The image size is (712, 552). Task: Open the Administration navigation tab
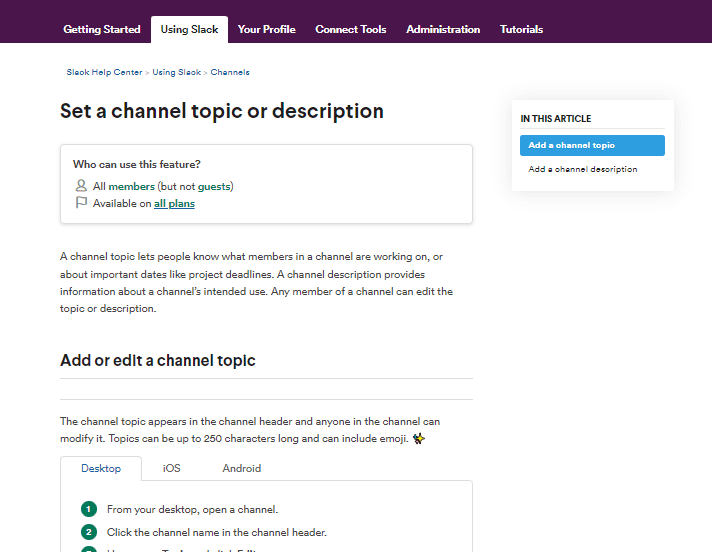(x=443, y=30)
